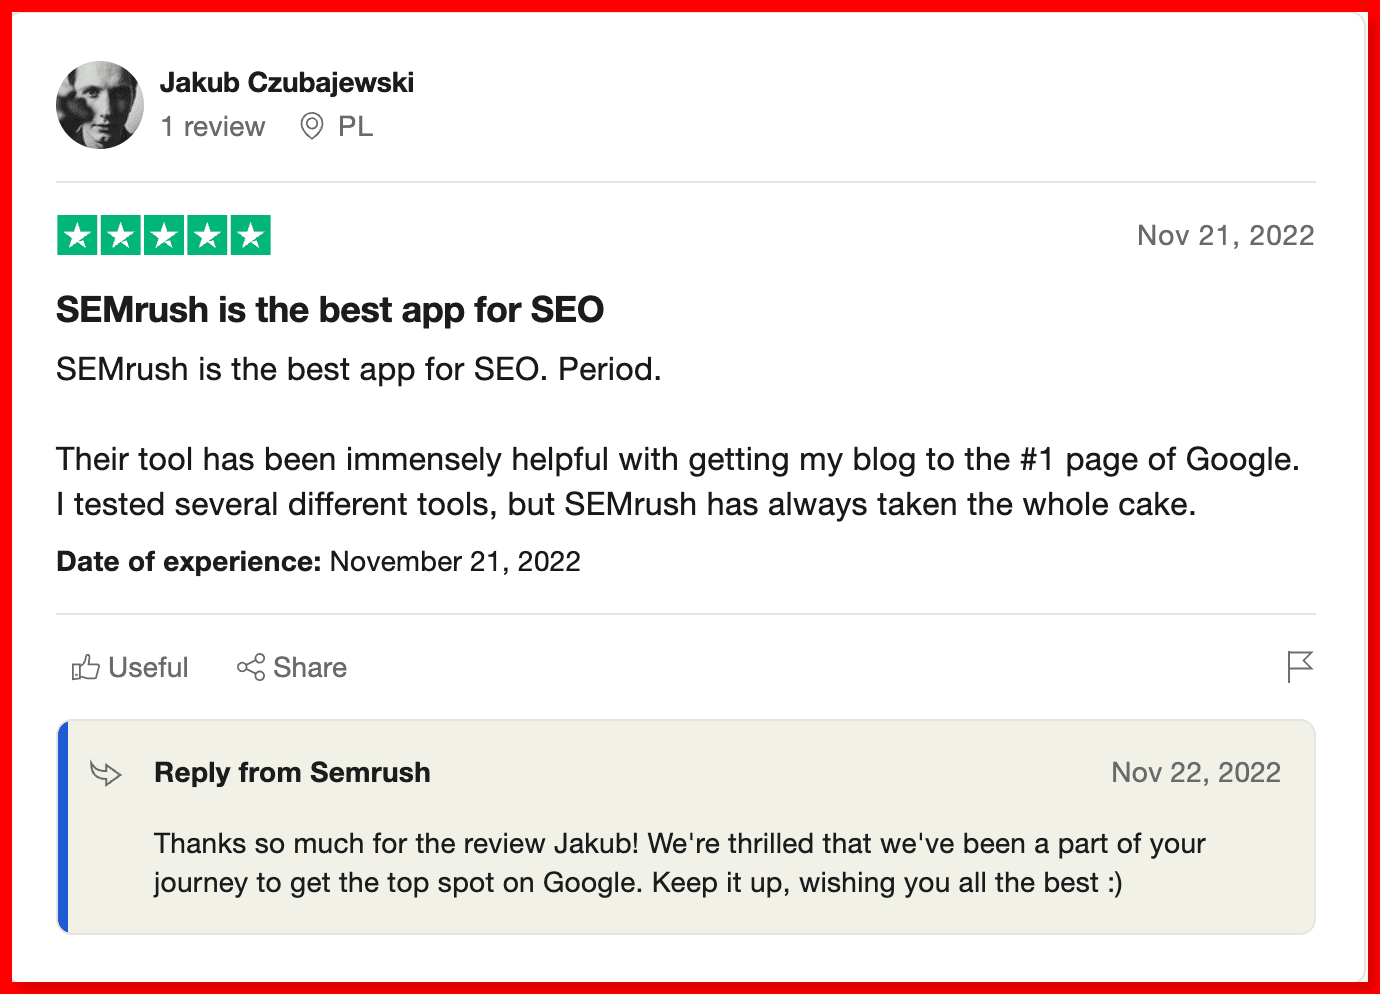Click the reply arrow icon
Image resolution: width=1380 pixels, height=994 pixels.
point(106,773)
